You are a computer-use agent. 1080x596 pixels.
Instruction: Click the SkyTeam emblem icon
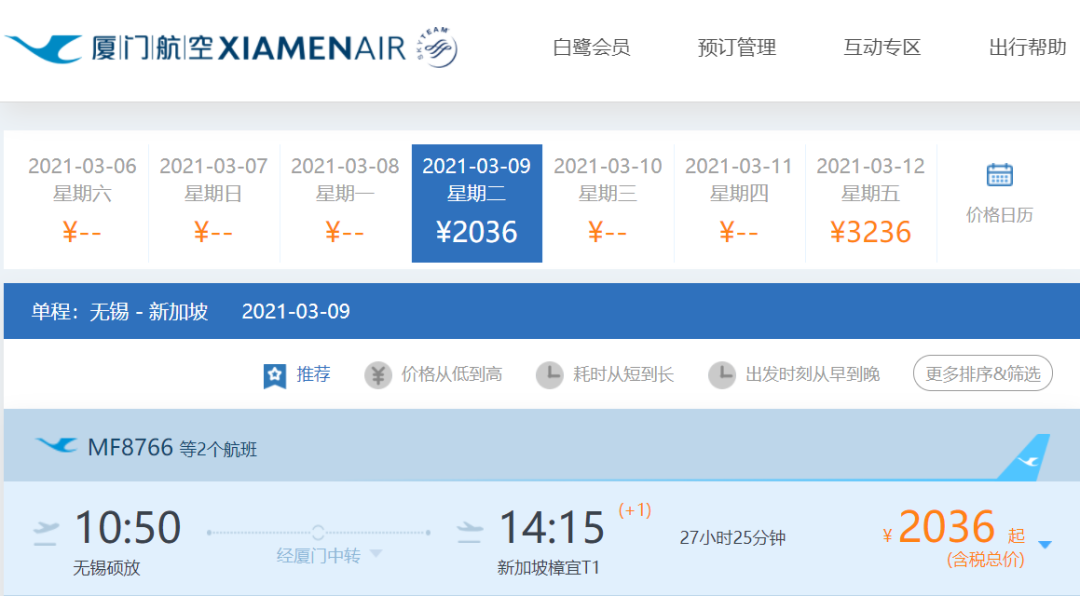(x=437, y=47)
